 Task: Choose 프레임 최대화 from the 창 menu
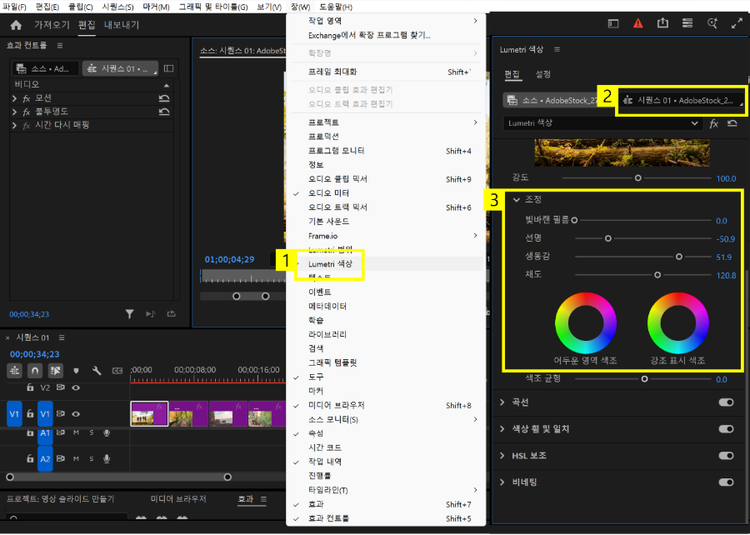[x=386, y=72]
